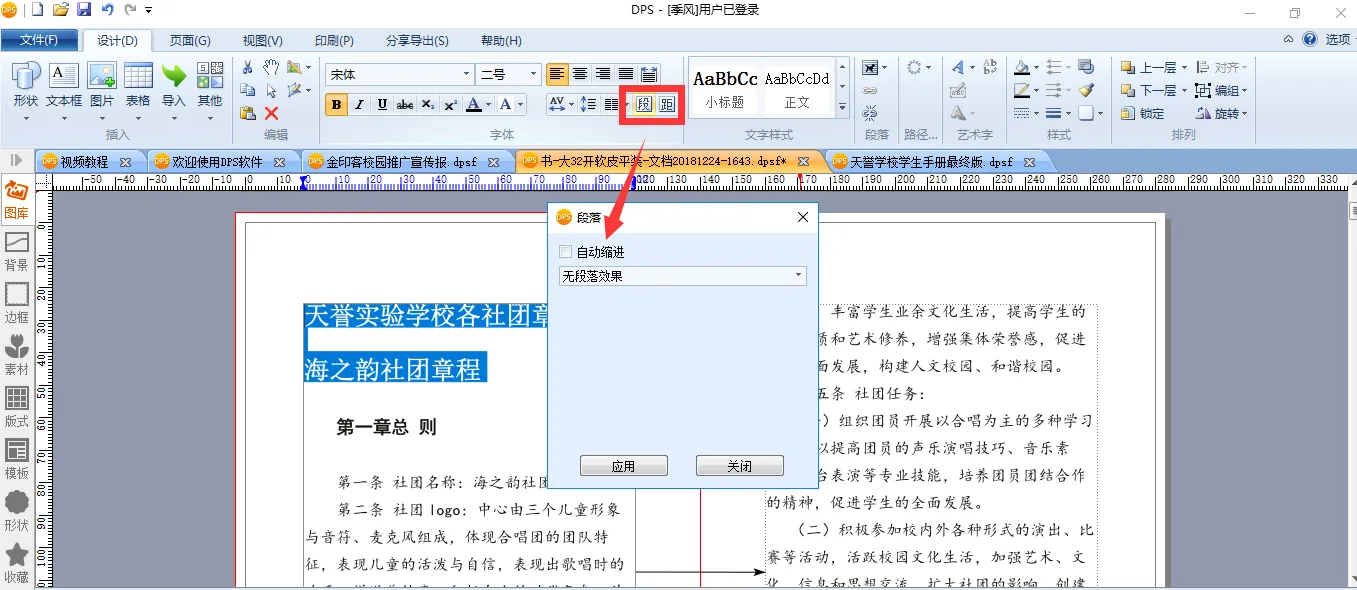Image resolution: width=1357 pixels, height=590 pixels.
Task: Click the italic formatting icon
Action: coord(359,105)
